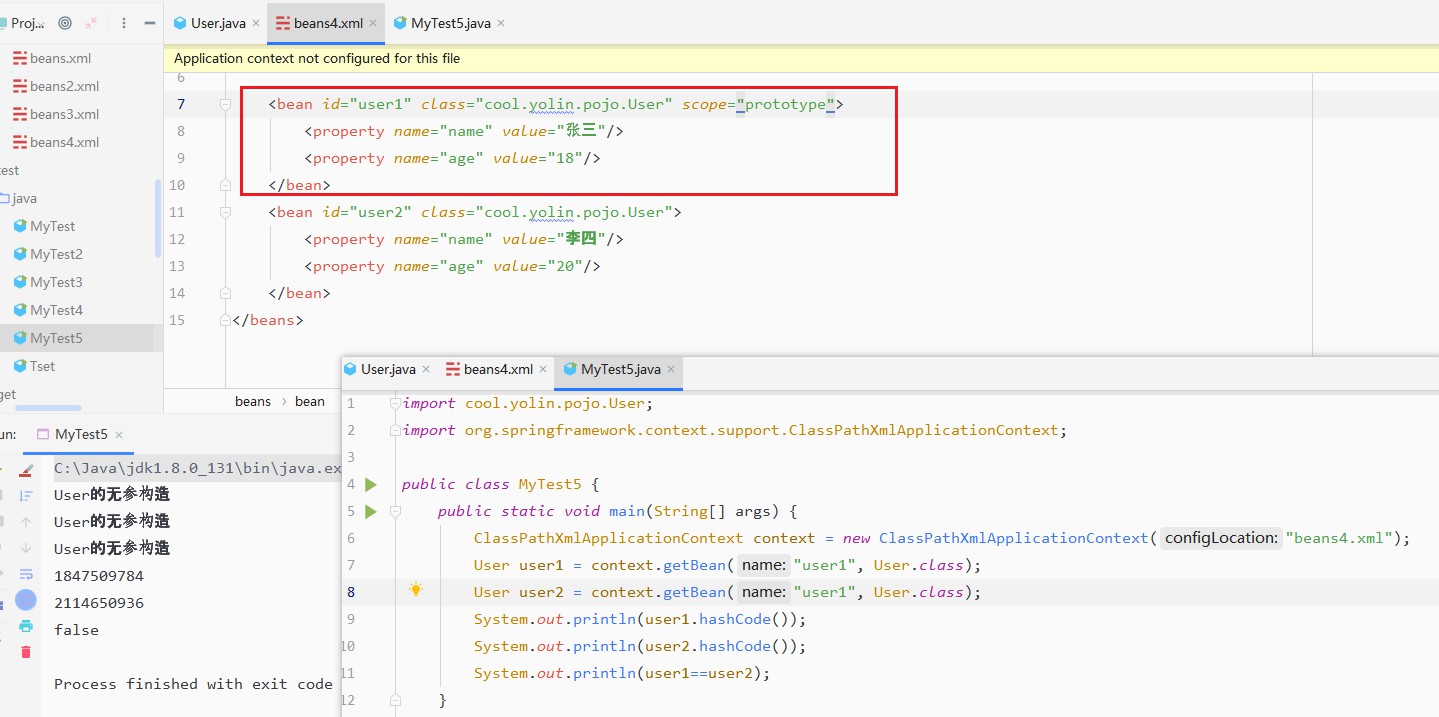Viewport: 1439px width, 717px height.
Task: Close the User.java tab in lower editor
Action: [x=426, y=369]
